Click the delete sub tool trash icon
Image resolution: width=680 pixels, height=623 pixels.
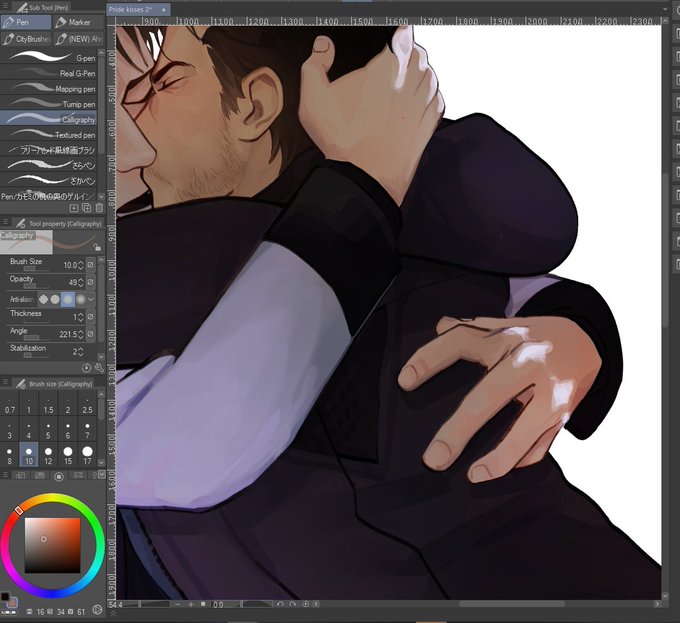click(x=99, y=208)
